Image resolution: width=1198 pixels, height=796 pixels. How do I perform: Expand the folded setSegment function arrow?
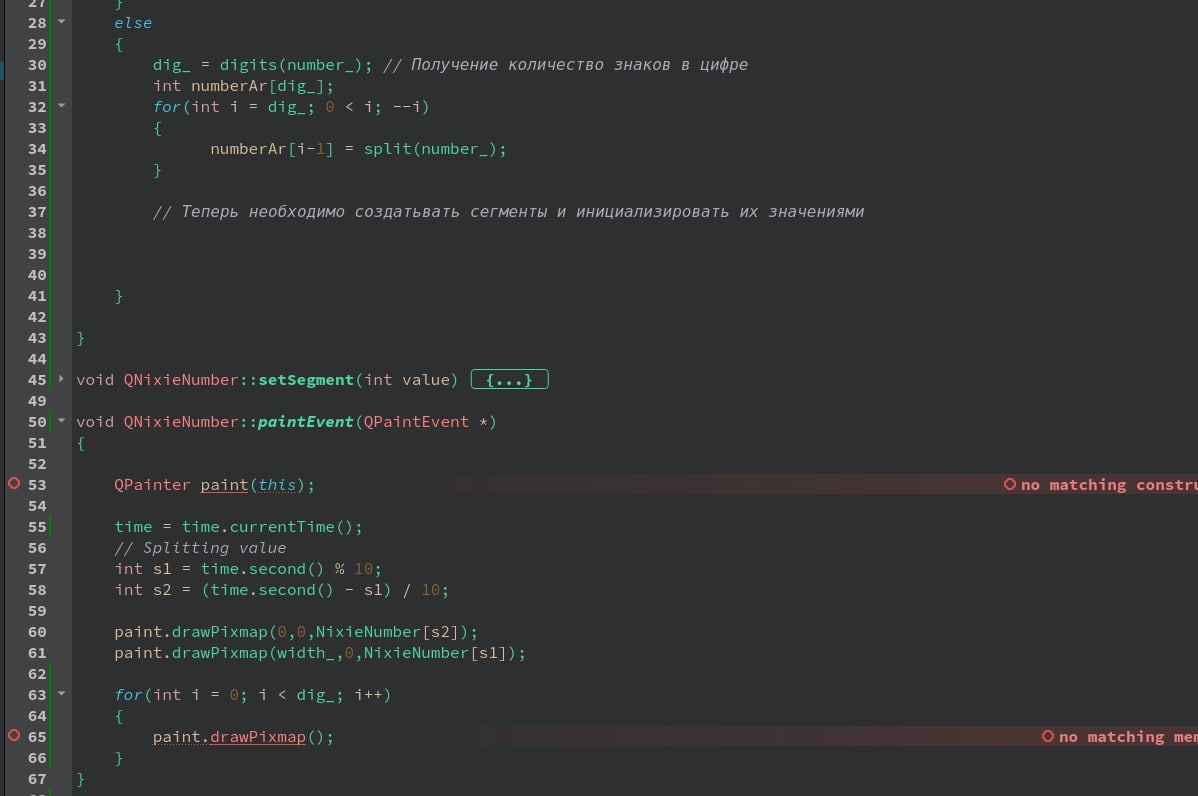coord(62,378)
